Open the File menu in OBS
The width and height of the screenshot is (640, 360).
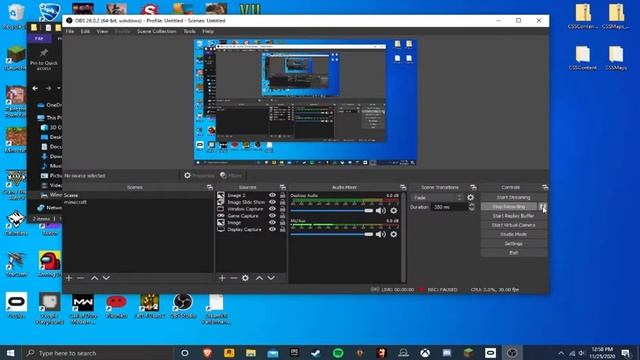(x=70, y=31)
